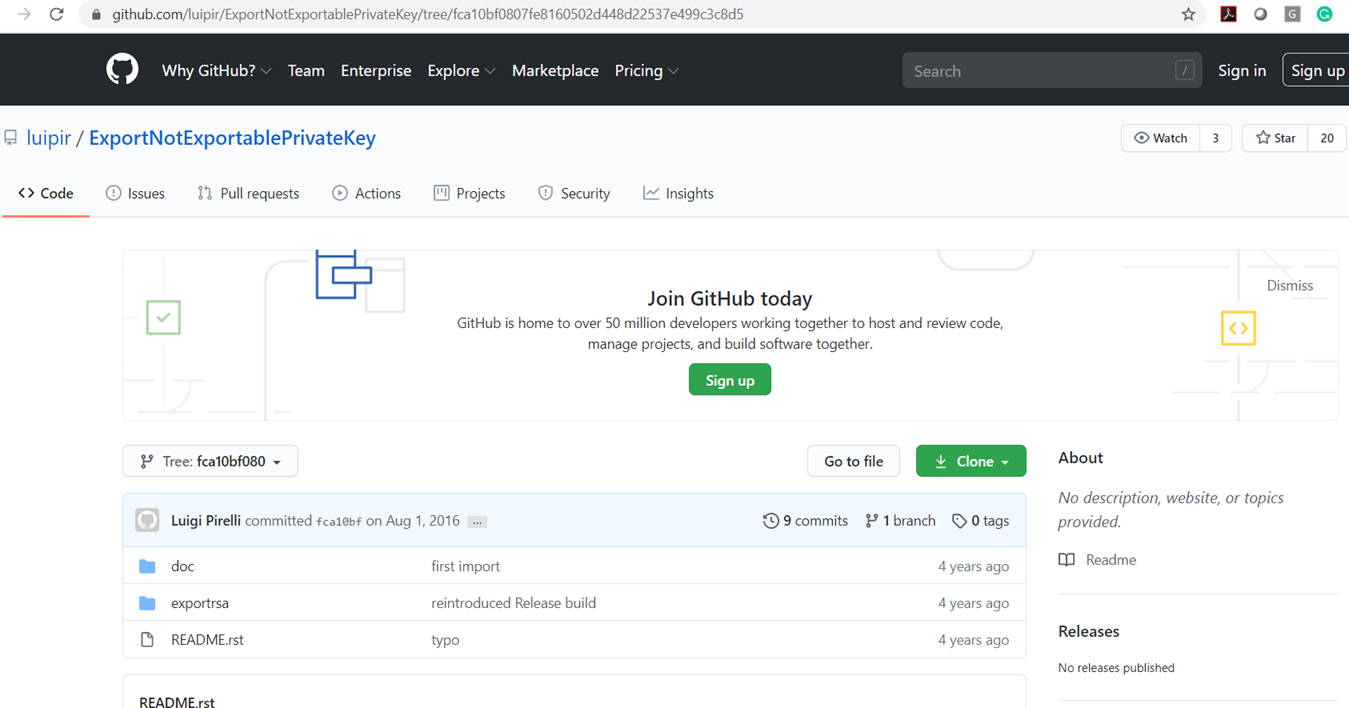Open the Luigi Pirelli author link
Image resolution: width=1349 pixels, height=708 pixels.
(206, 521)
